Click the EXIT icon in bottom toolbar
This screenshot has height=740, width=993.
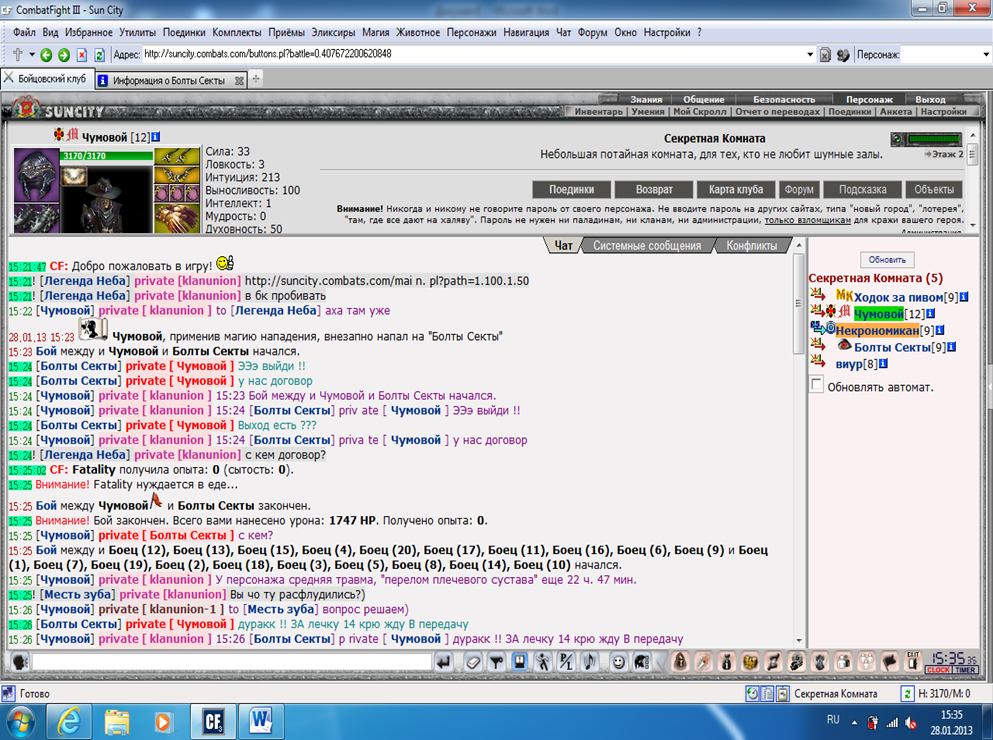click(x=913, y=661)
